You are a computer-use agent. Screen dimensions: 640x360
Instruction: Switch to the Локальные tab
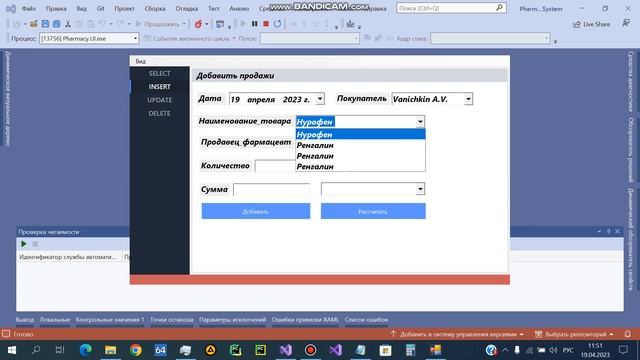pyautogui.click(x=55, y=320)
